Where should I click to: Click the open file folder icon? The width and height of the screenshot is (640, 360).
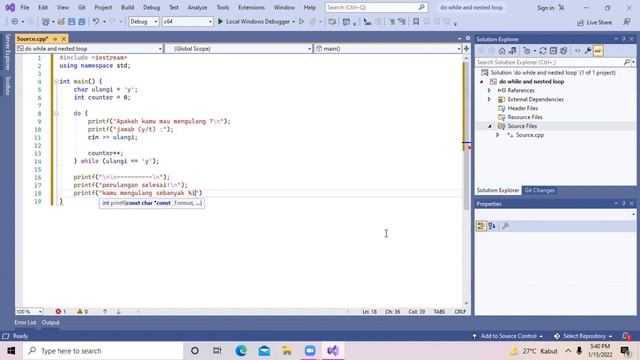[61, 22]
